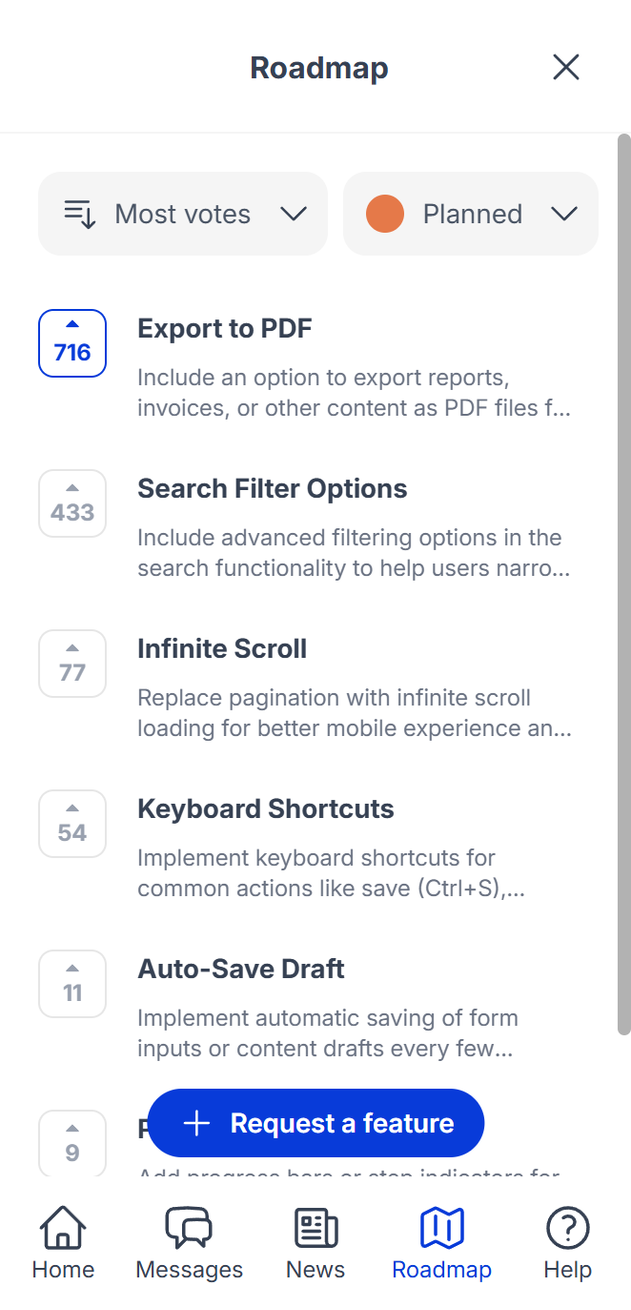
Task: Open the News newspaper icon
Action: (315, 1228)
